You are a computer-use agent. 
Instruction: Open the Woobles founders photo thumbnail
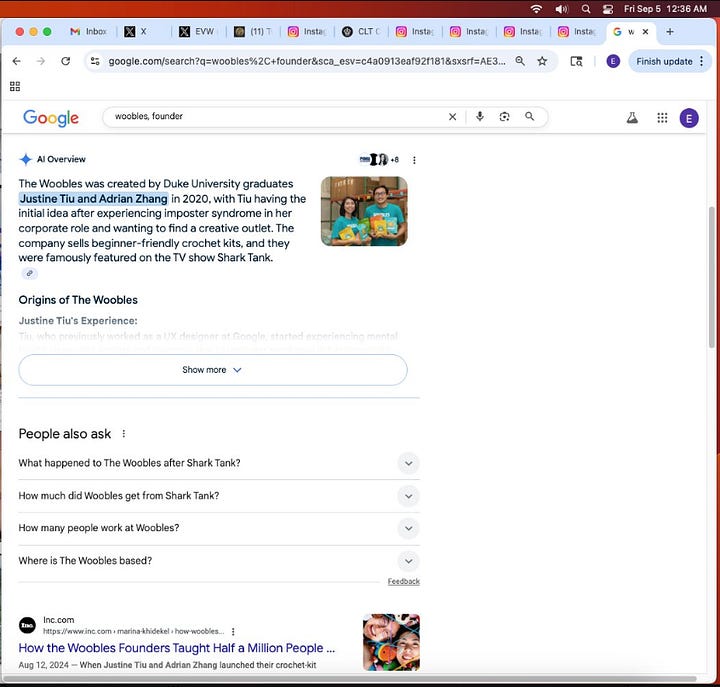364,211
